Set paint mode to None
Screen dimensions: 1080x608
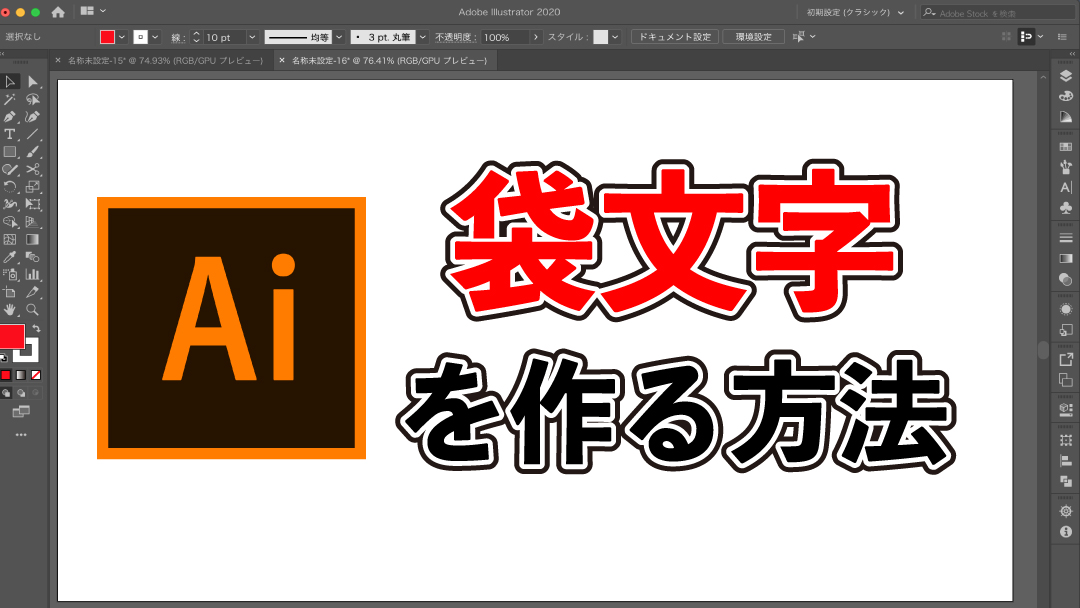(x=36, y=375)
